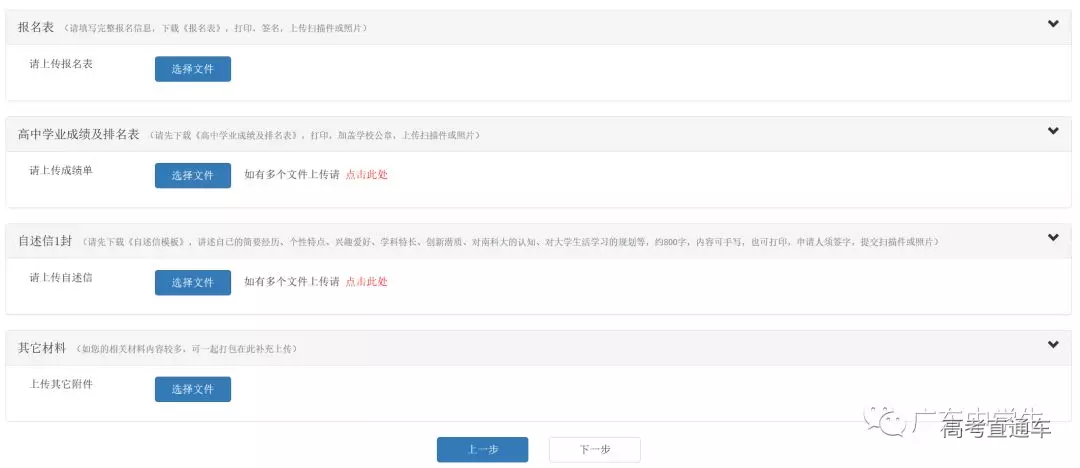This screenshot has width=1080, height=468.
Task: Click the 高考直通车 watermark text
Action: [x=980, y=426]
